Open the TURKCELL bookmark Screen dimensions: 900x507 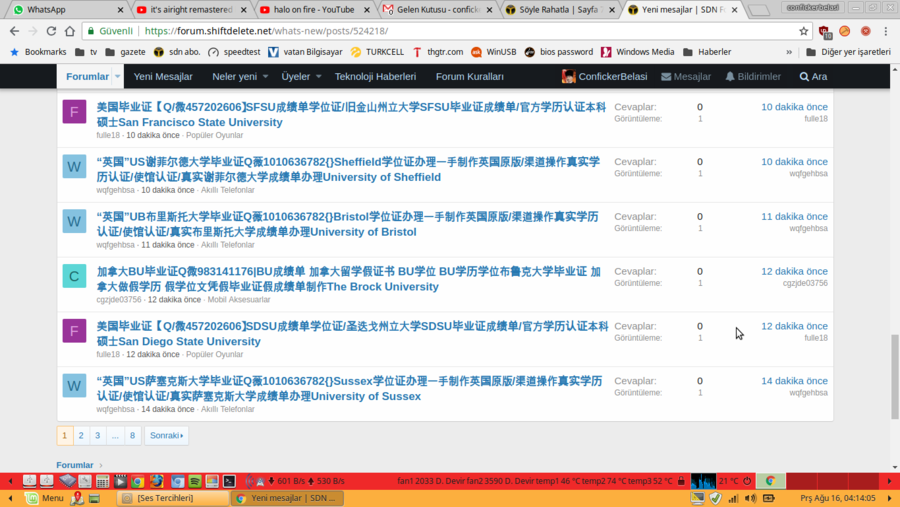pyautogui.click(x=378, y=52)
